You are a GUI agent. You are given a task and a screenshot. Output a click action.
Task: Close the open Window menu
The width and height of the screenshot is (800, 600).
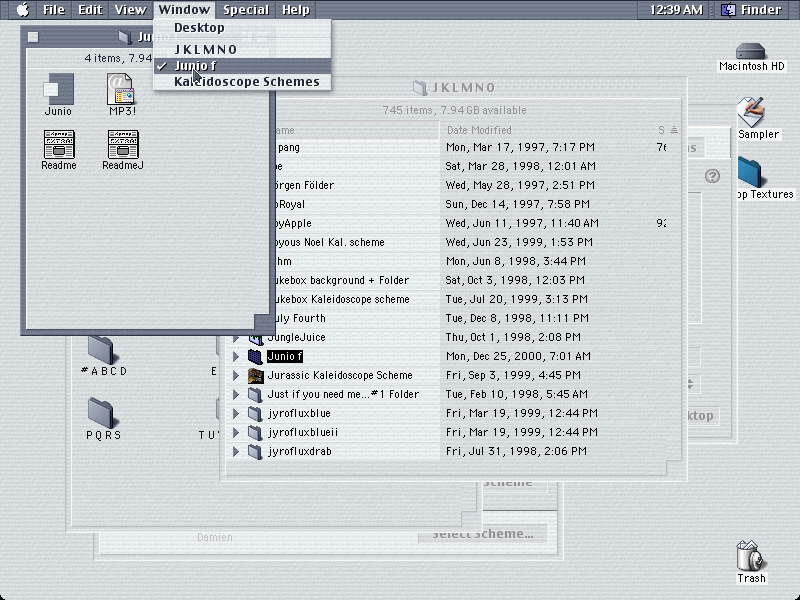click(184, 10)
